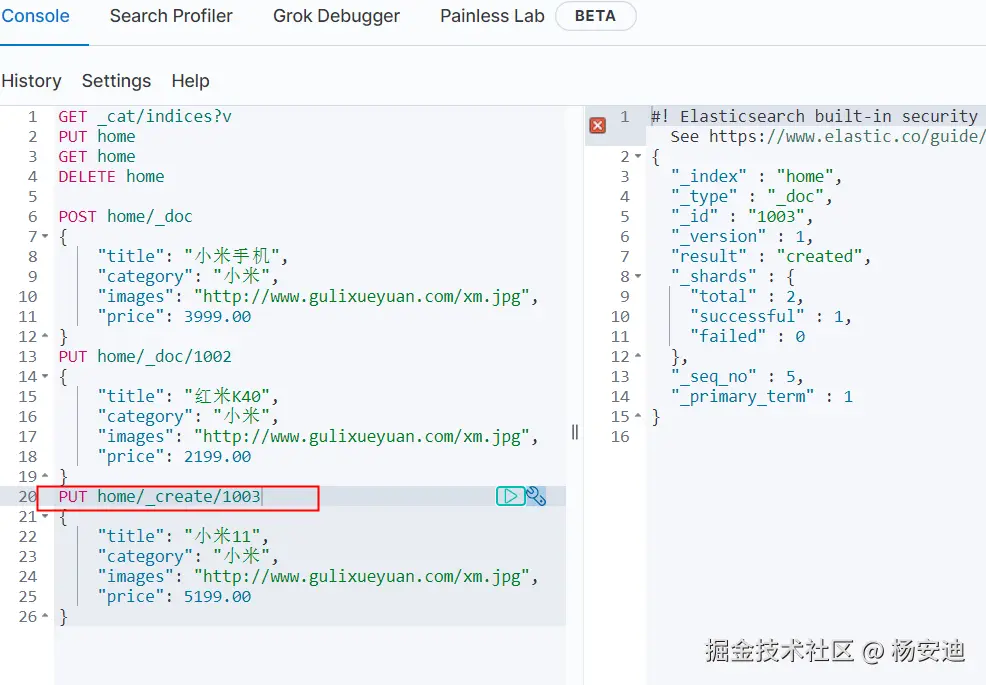Click the PUT home/_create/1003 request line
Screen dimensions: 986x685
point(159,496)
